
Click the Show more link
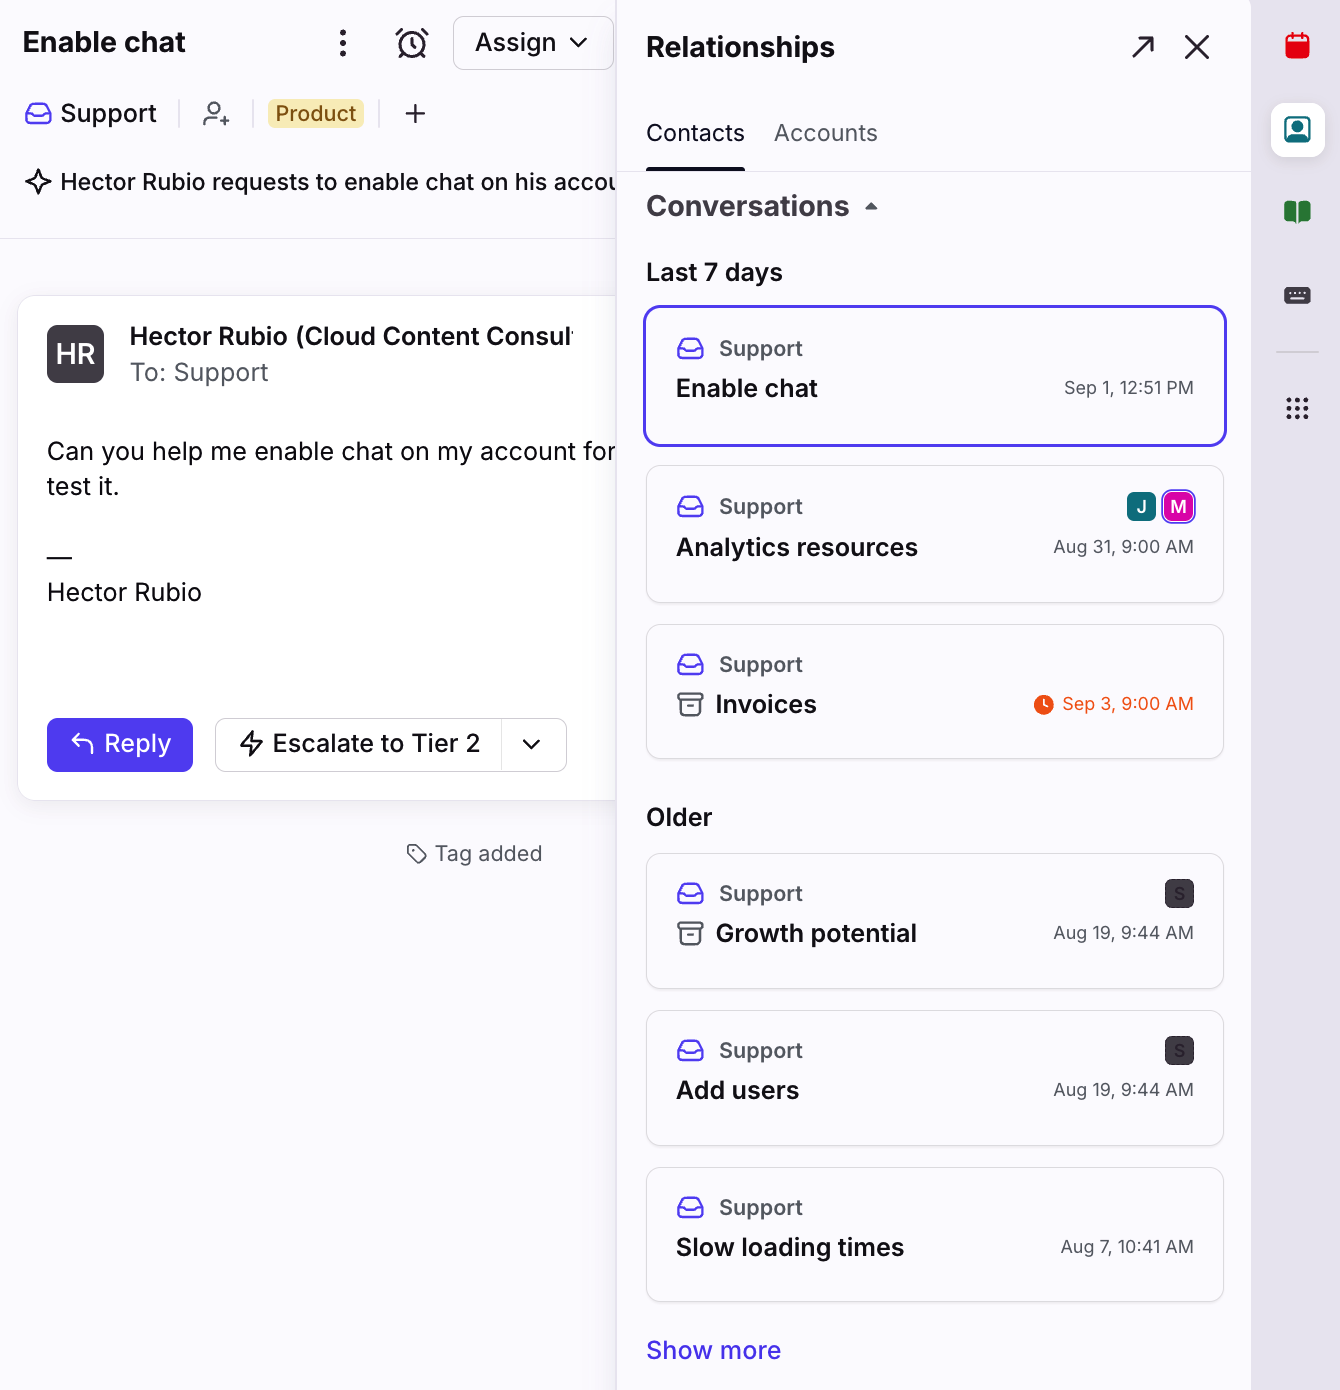[x=714, y=1350]
